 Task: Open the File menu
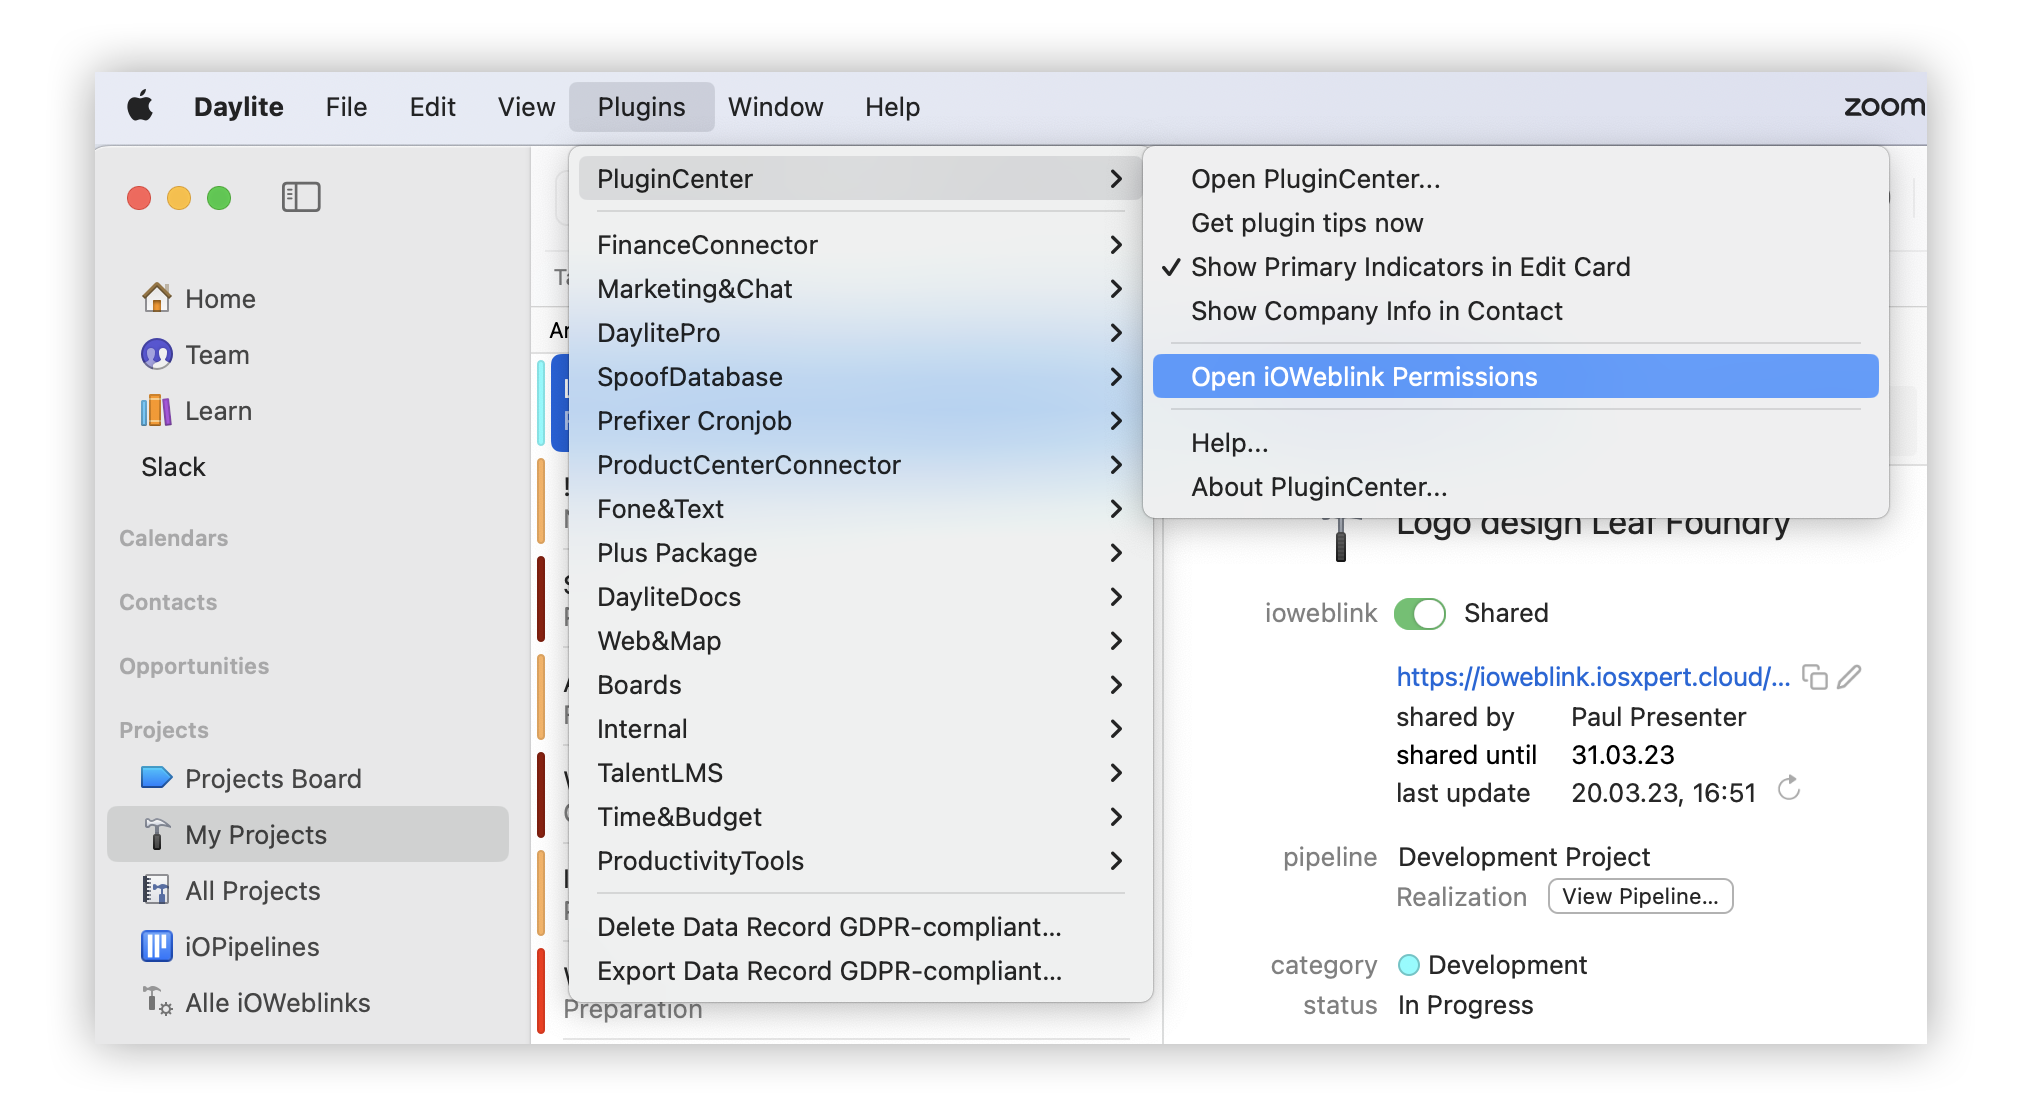point(346,107)
